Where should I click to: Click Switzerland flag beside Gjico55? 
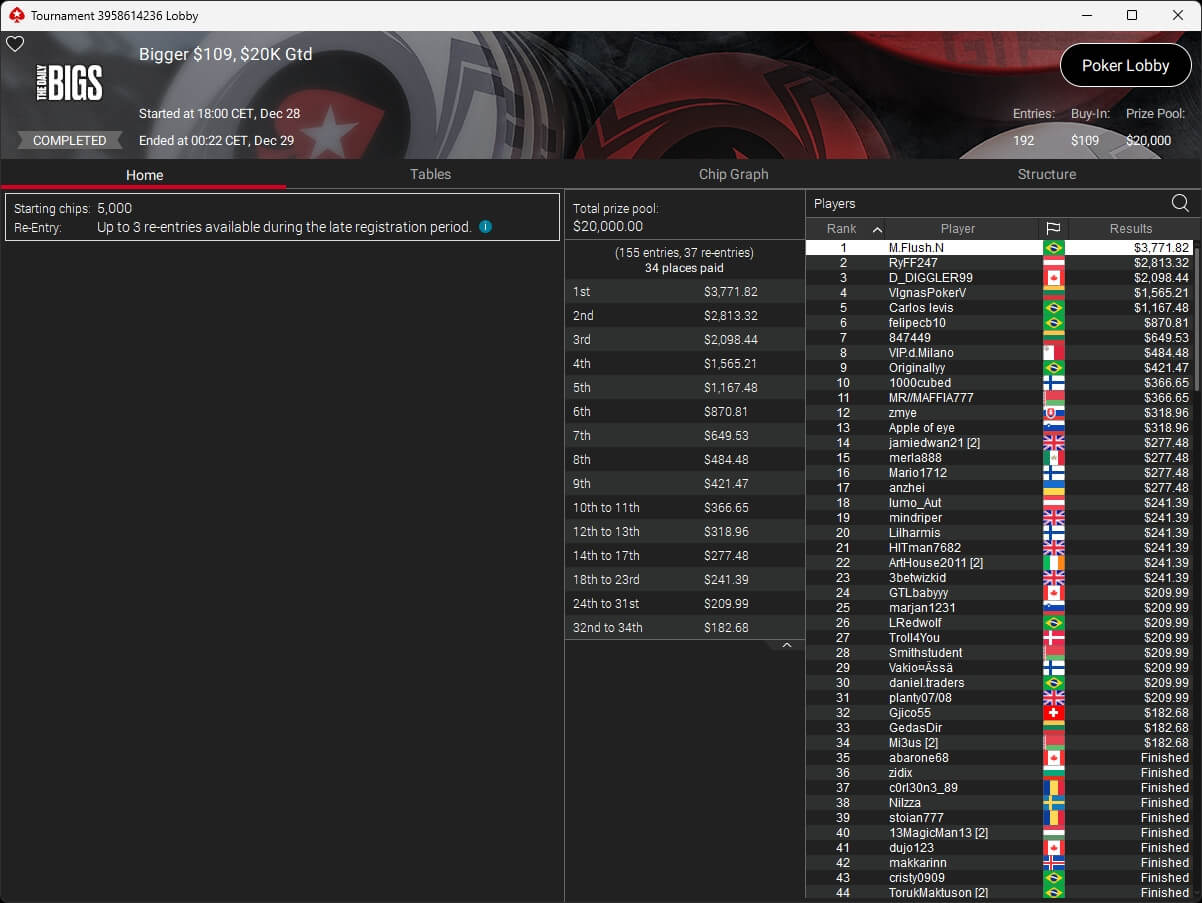point(1053,713)
